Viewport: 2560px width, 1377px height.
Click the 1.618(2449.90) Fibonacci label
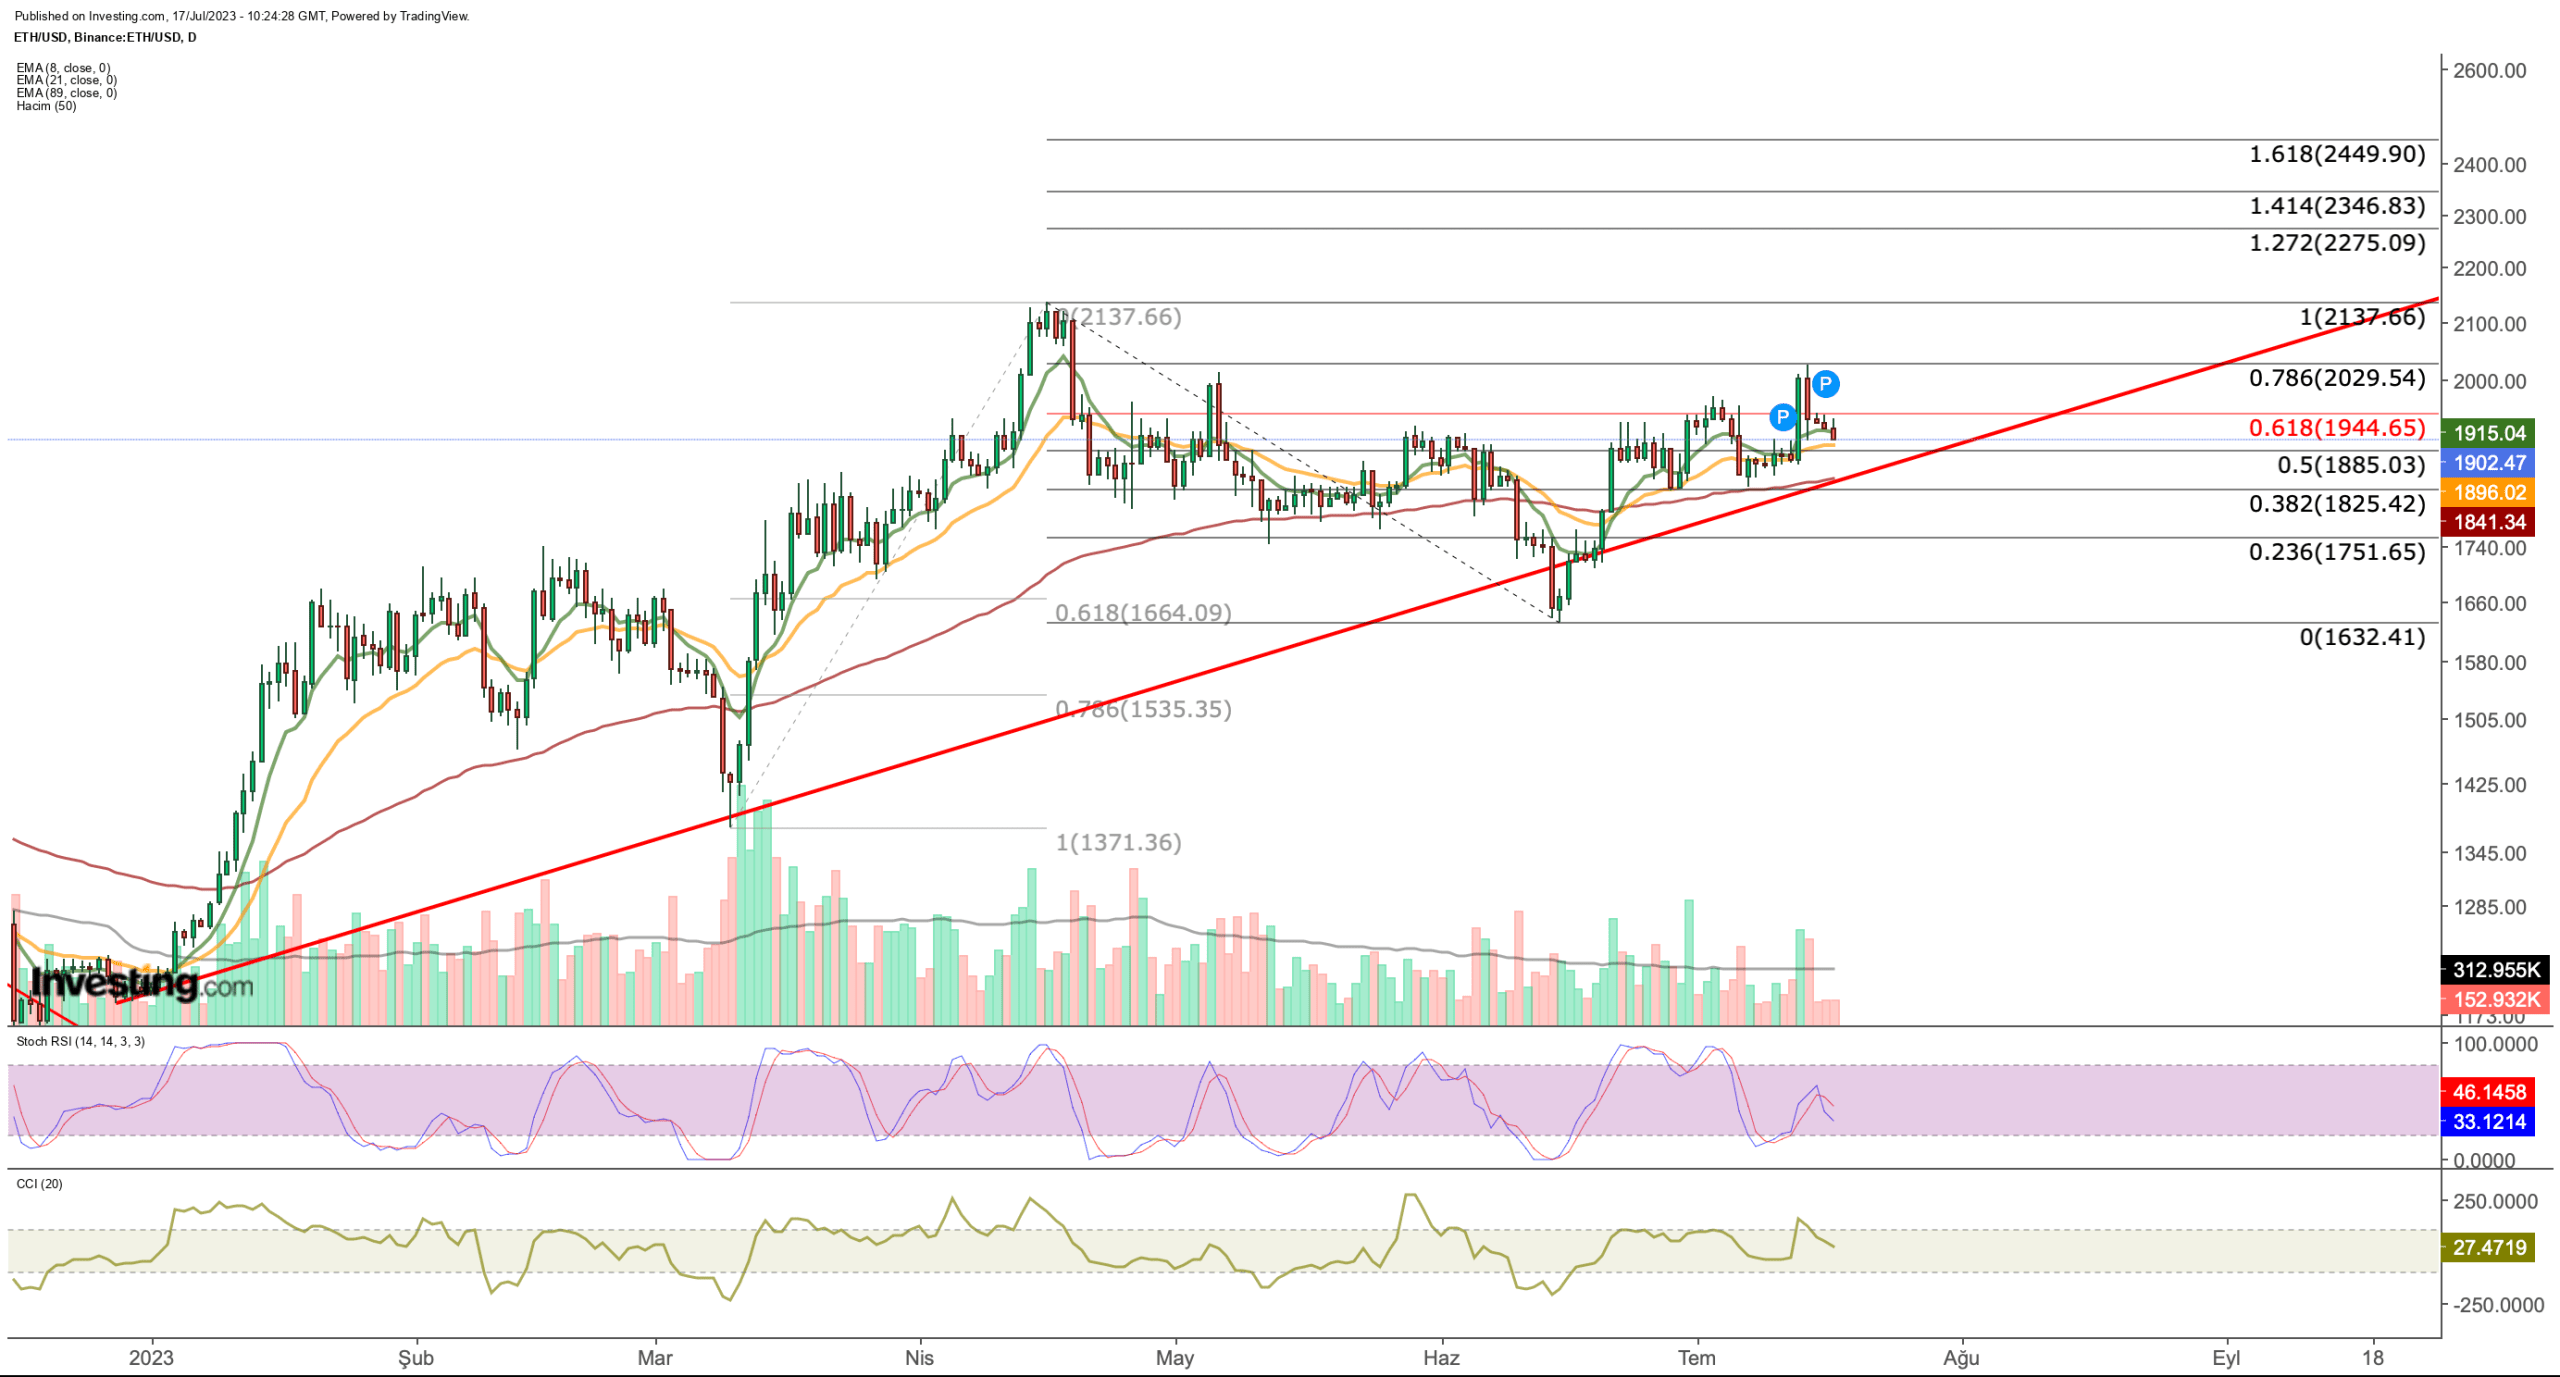point(2337,154)
